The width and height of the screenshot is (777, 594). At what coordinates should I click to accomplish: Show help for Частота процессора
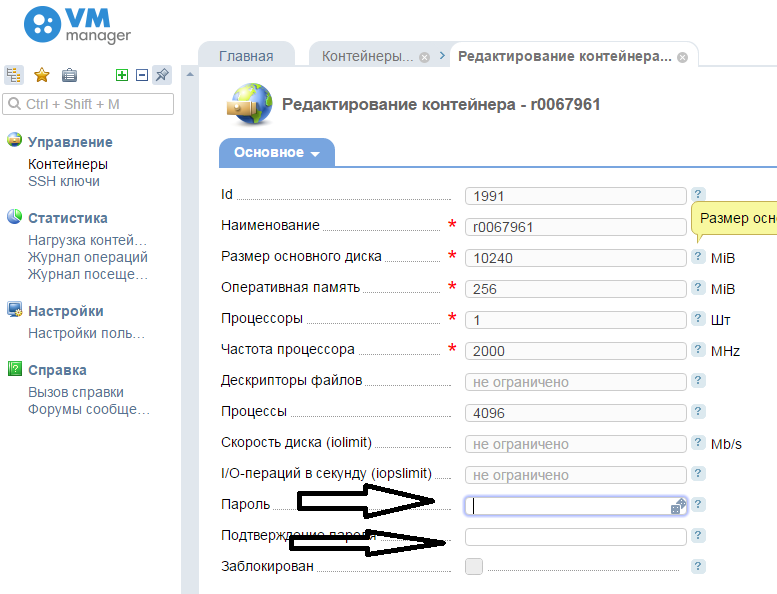698,349
